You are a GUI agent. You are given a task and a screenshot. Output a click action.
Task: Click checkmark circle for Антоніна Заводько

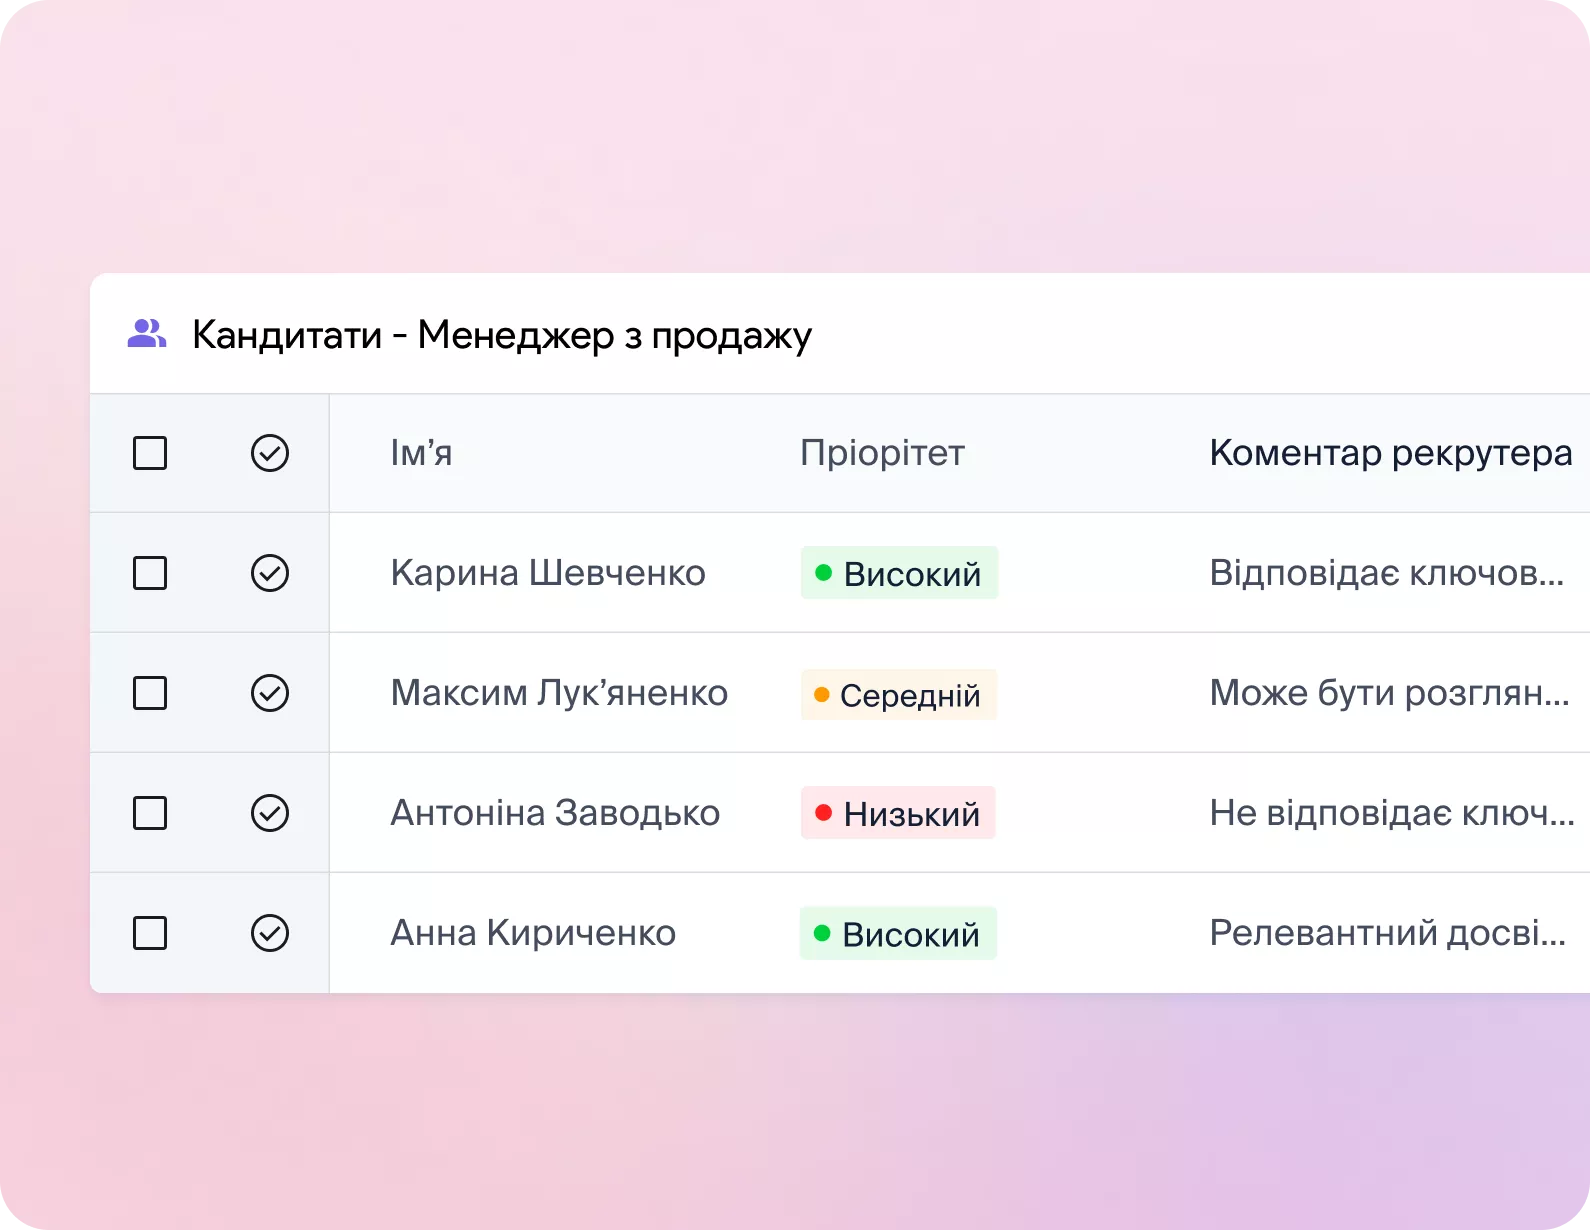[x=270, y=813]
